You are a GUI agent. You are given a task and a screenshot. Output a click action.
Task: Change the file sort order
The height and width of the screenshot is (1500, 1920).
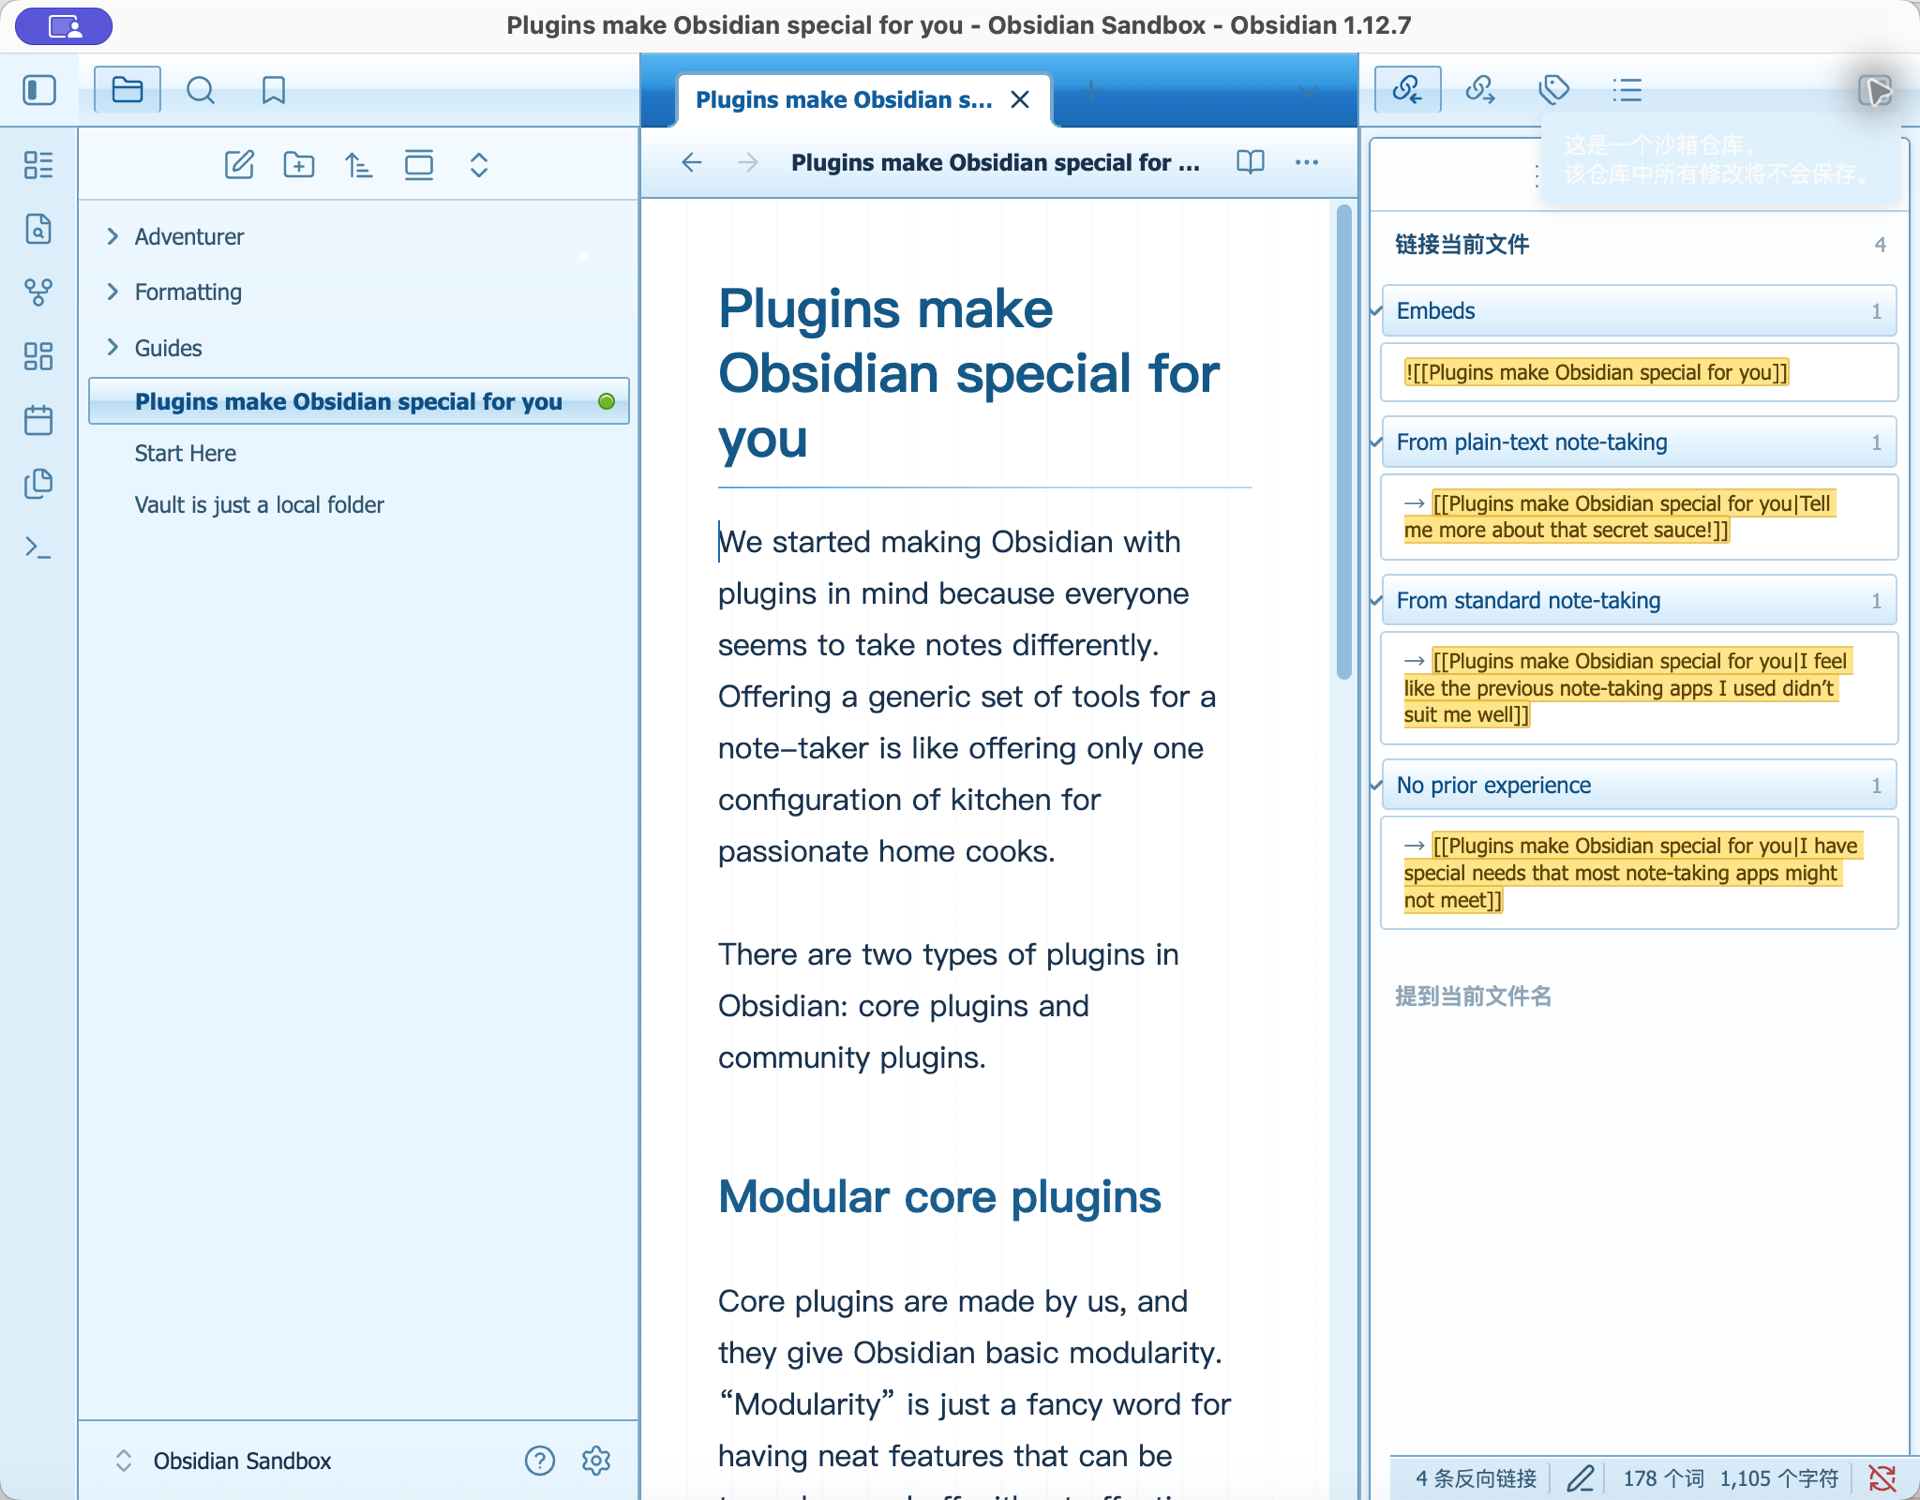[x=359, y=165]
